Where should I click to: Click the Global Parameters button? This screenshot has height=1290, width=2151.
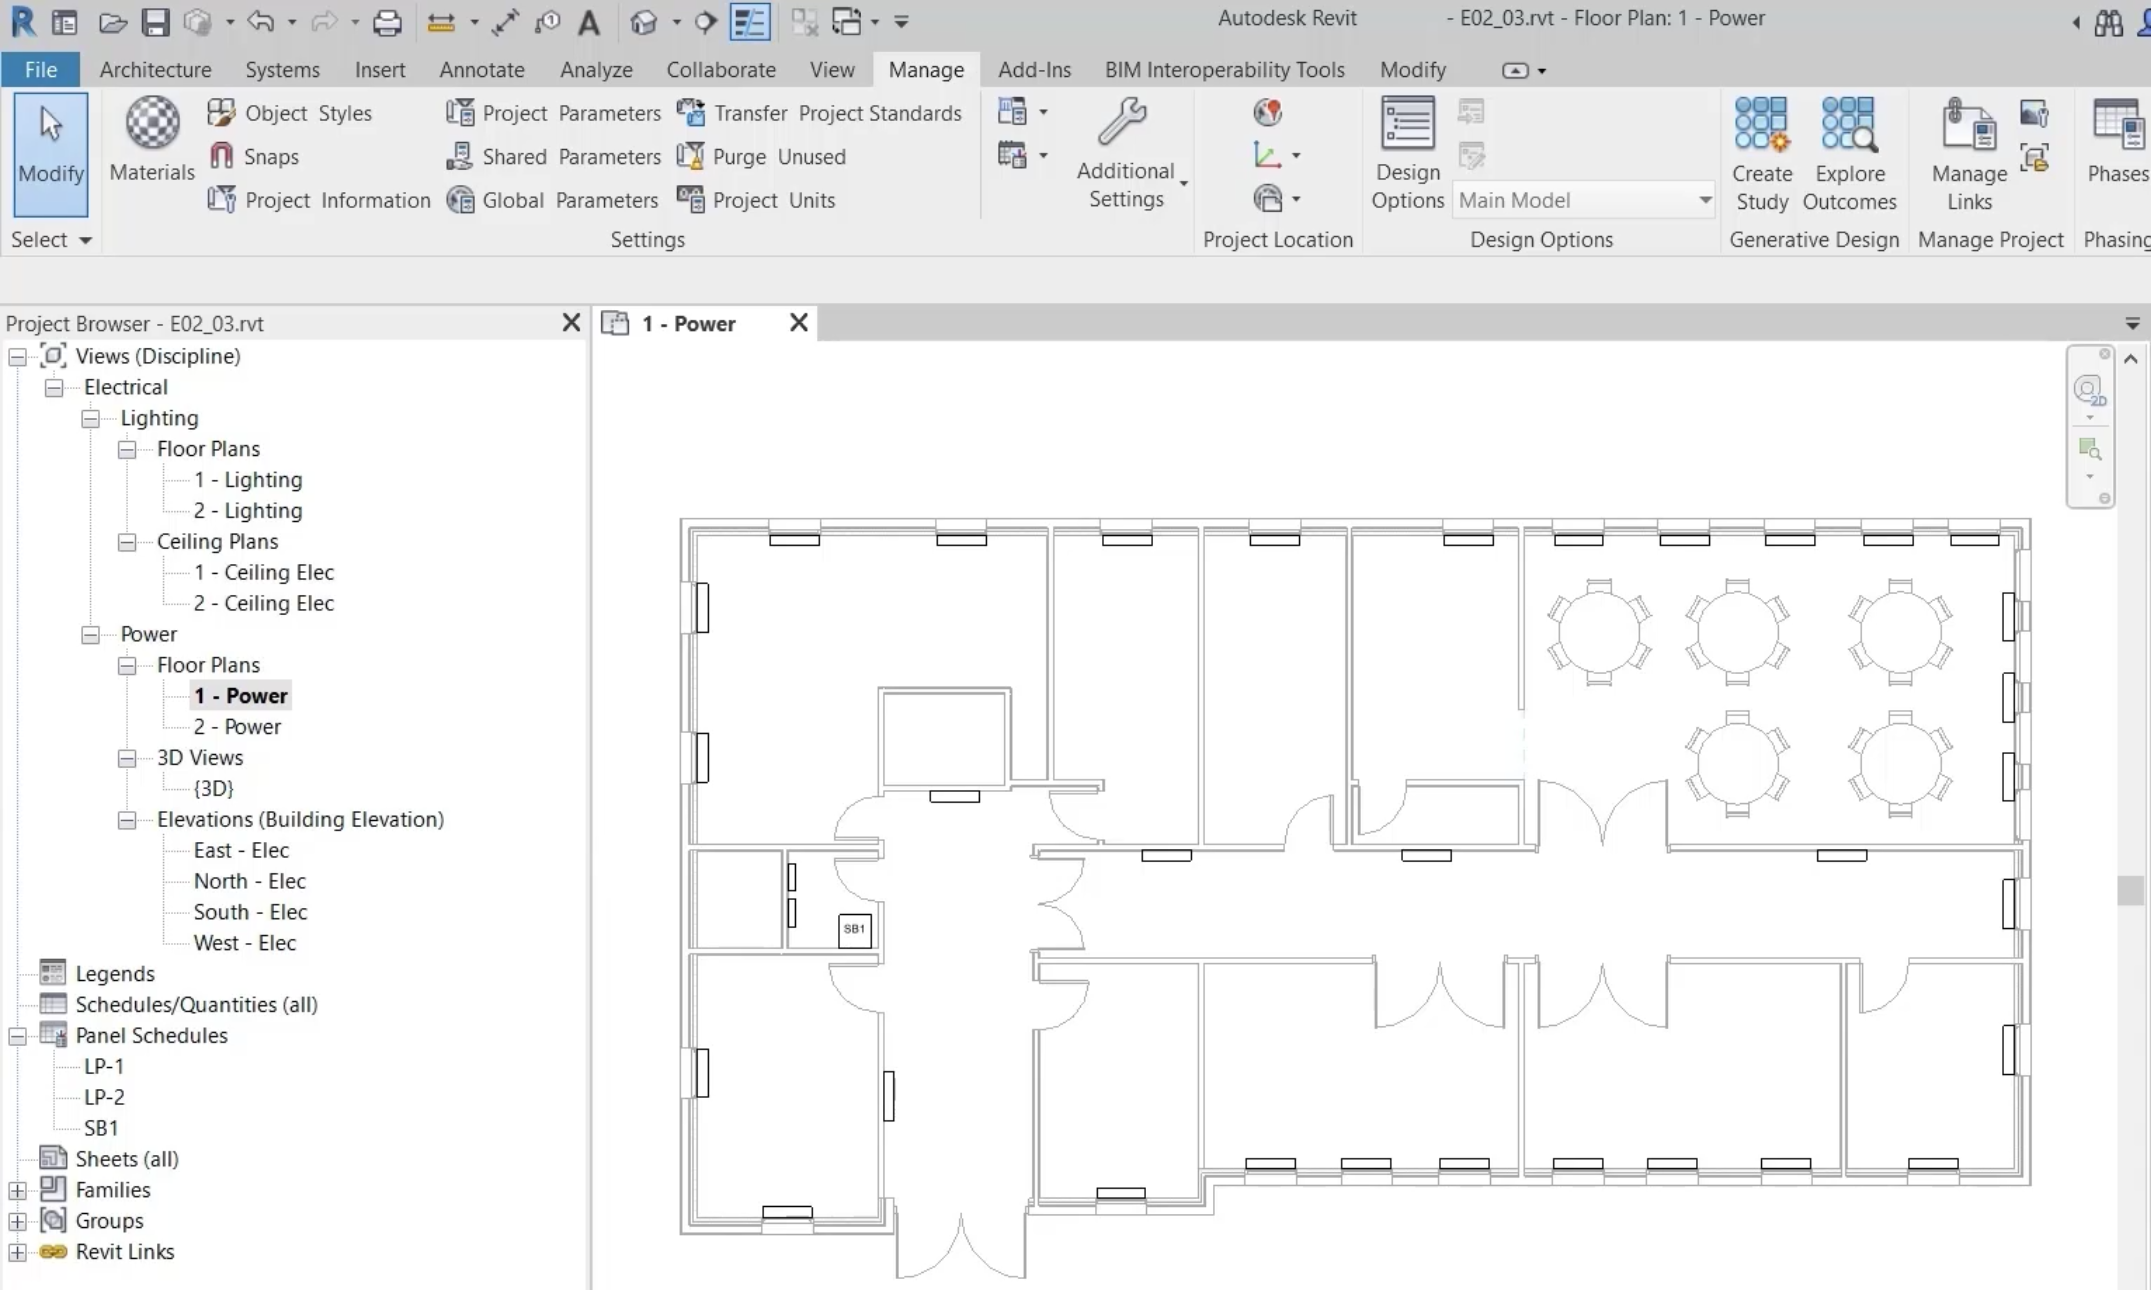click(x=553, y=198)
